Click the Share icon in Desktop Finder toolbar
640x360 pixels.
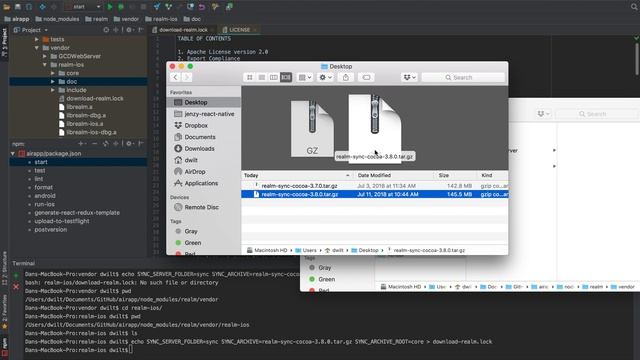[346, 77]
